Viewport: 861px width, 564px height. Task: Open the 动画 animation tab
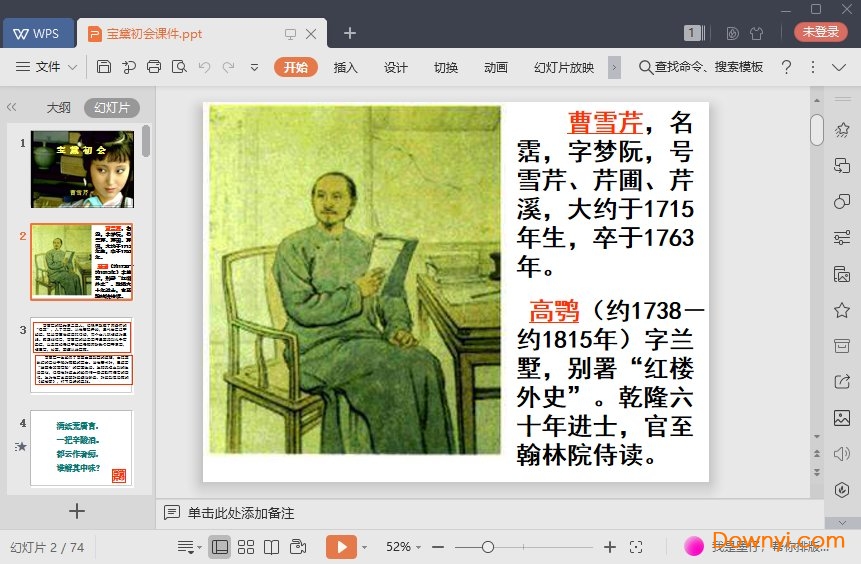point(496,67)
